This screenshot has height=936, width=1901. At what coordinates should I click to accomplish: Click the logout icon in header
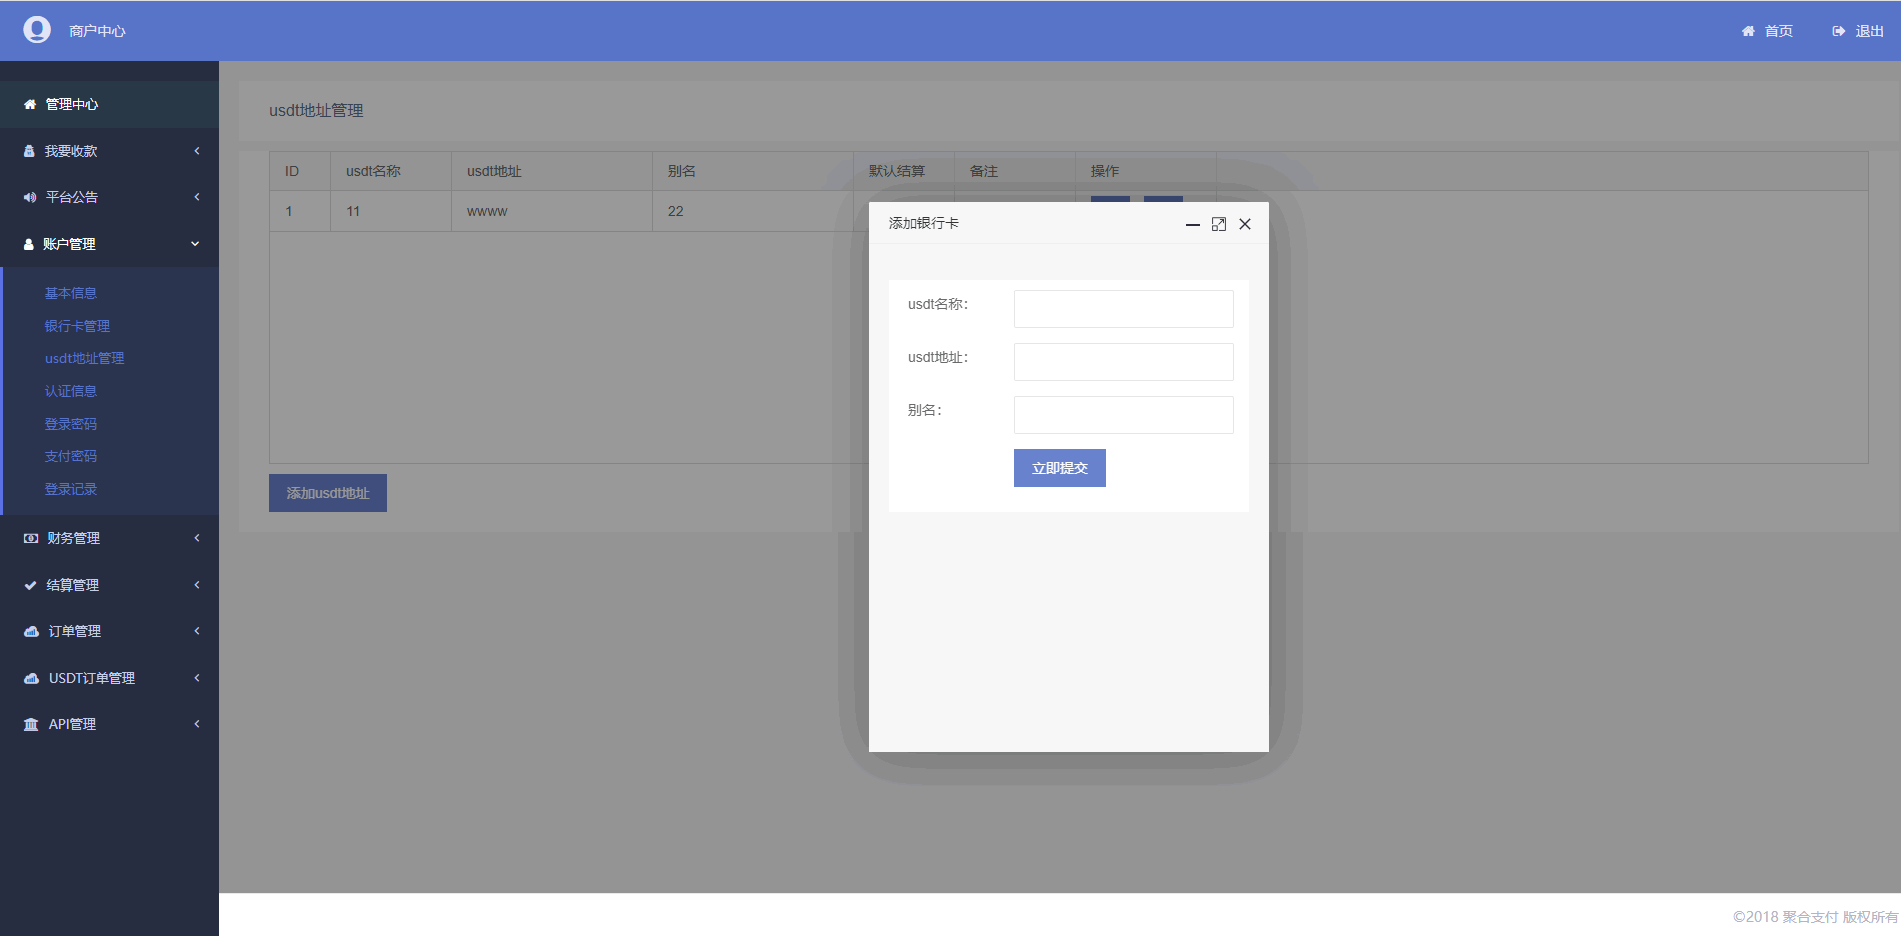[1838, 31]
